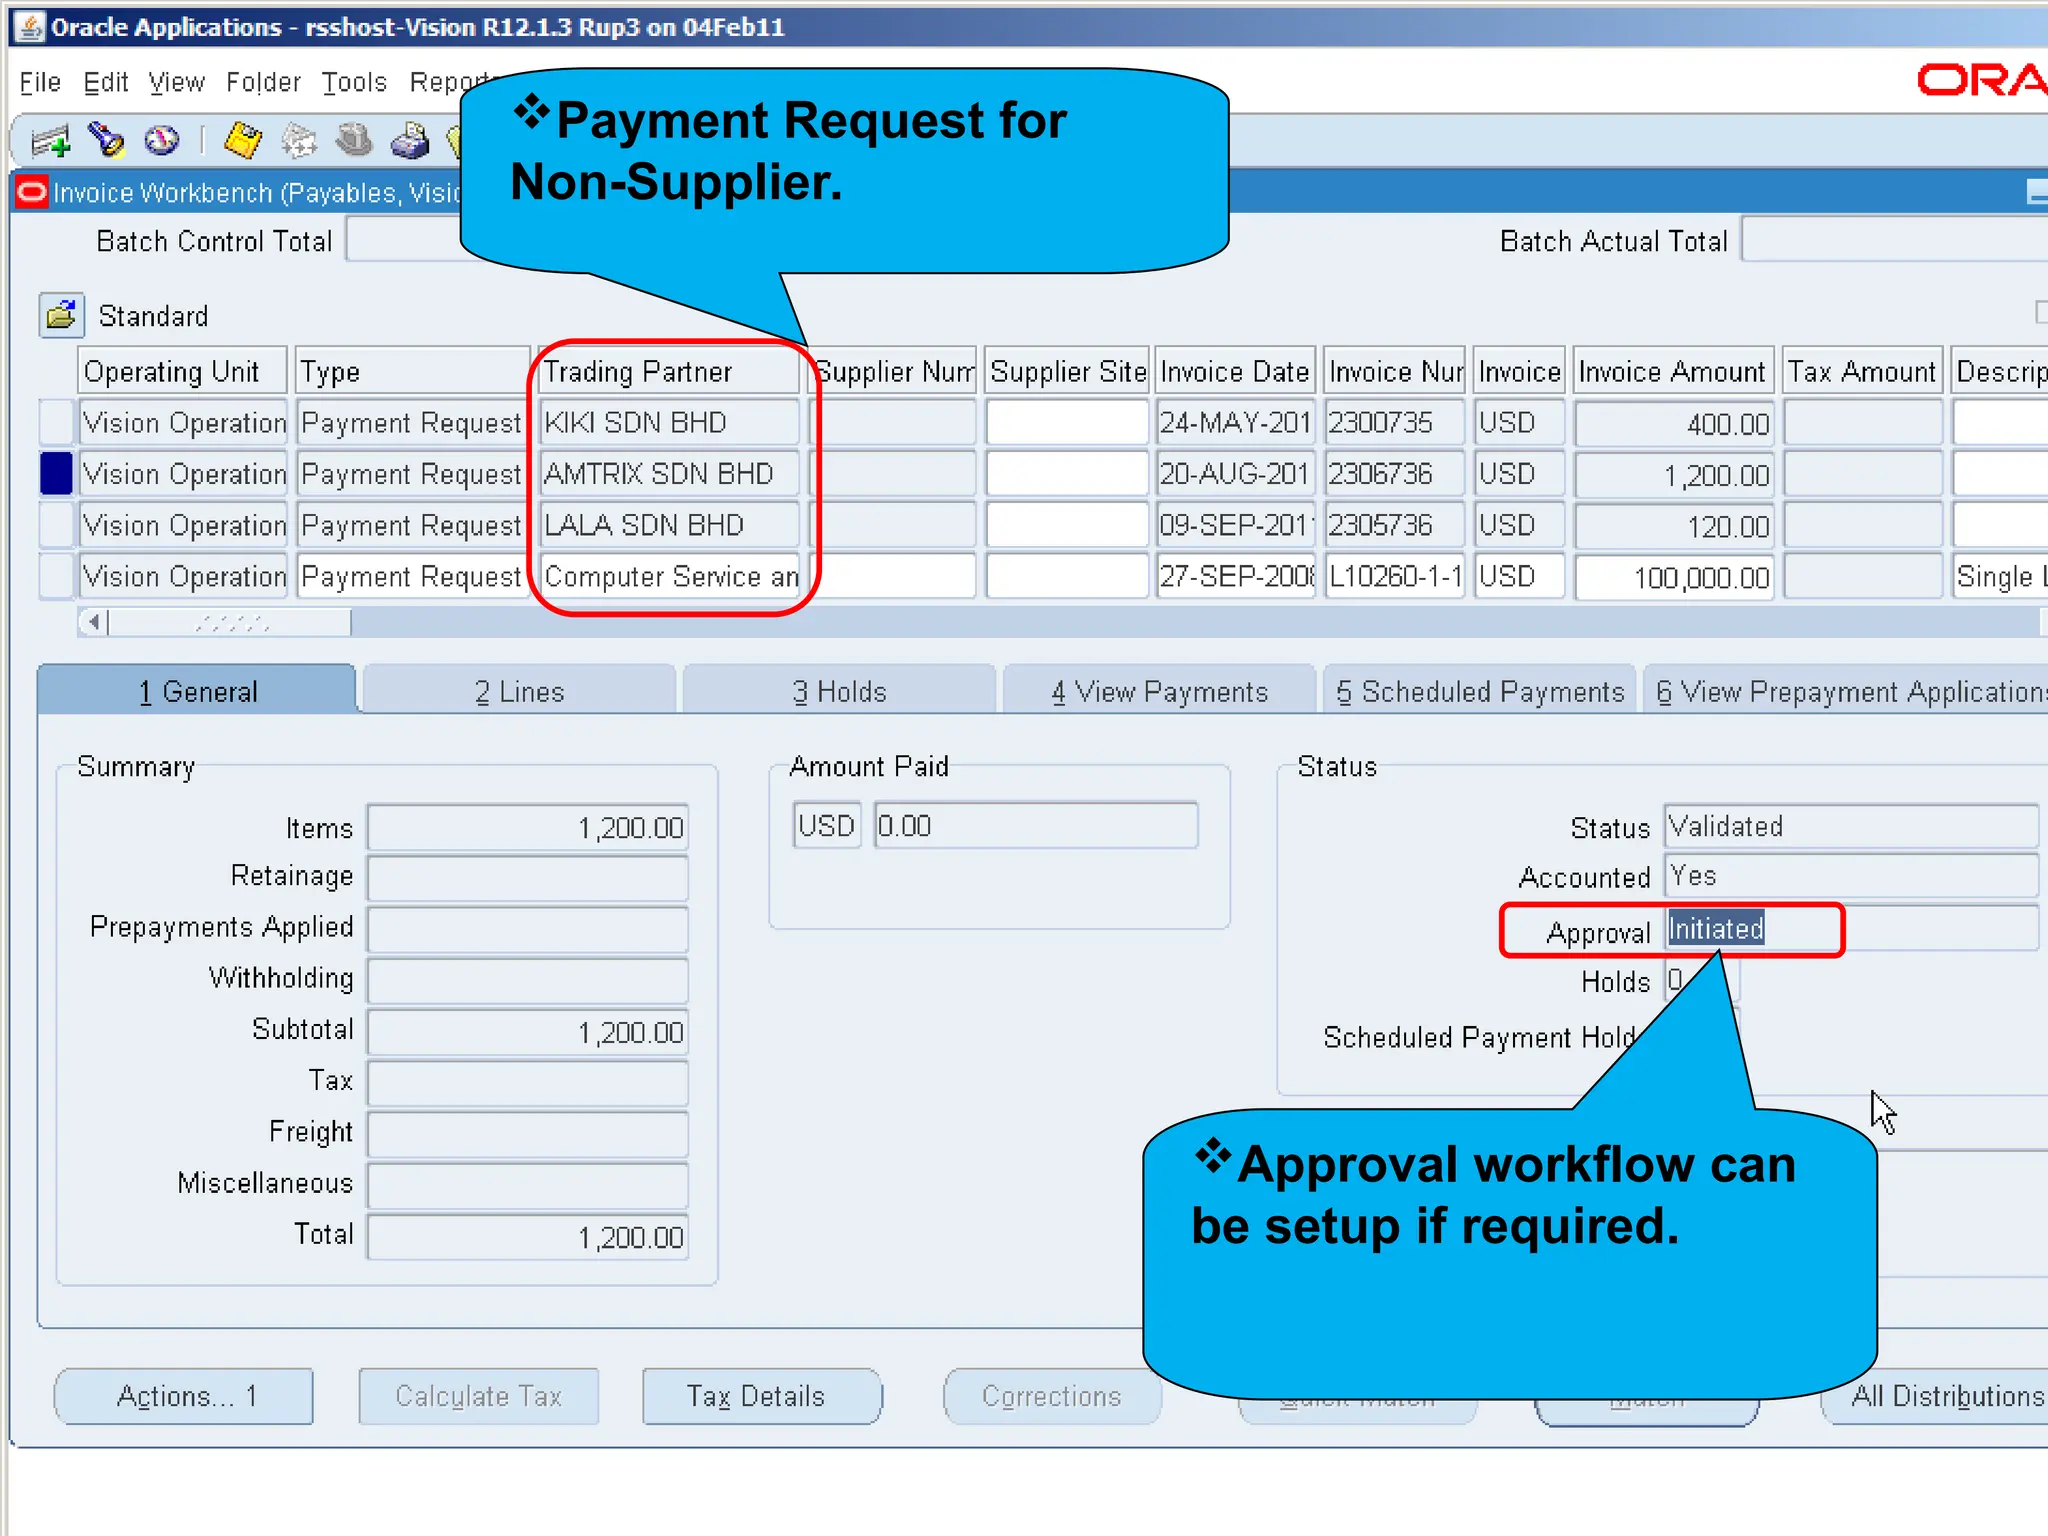Click the Operating Unit column header
Image resolution: width=2048 pixels, height=1536 pixels.
click(183, 371)
